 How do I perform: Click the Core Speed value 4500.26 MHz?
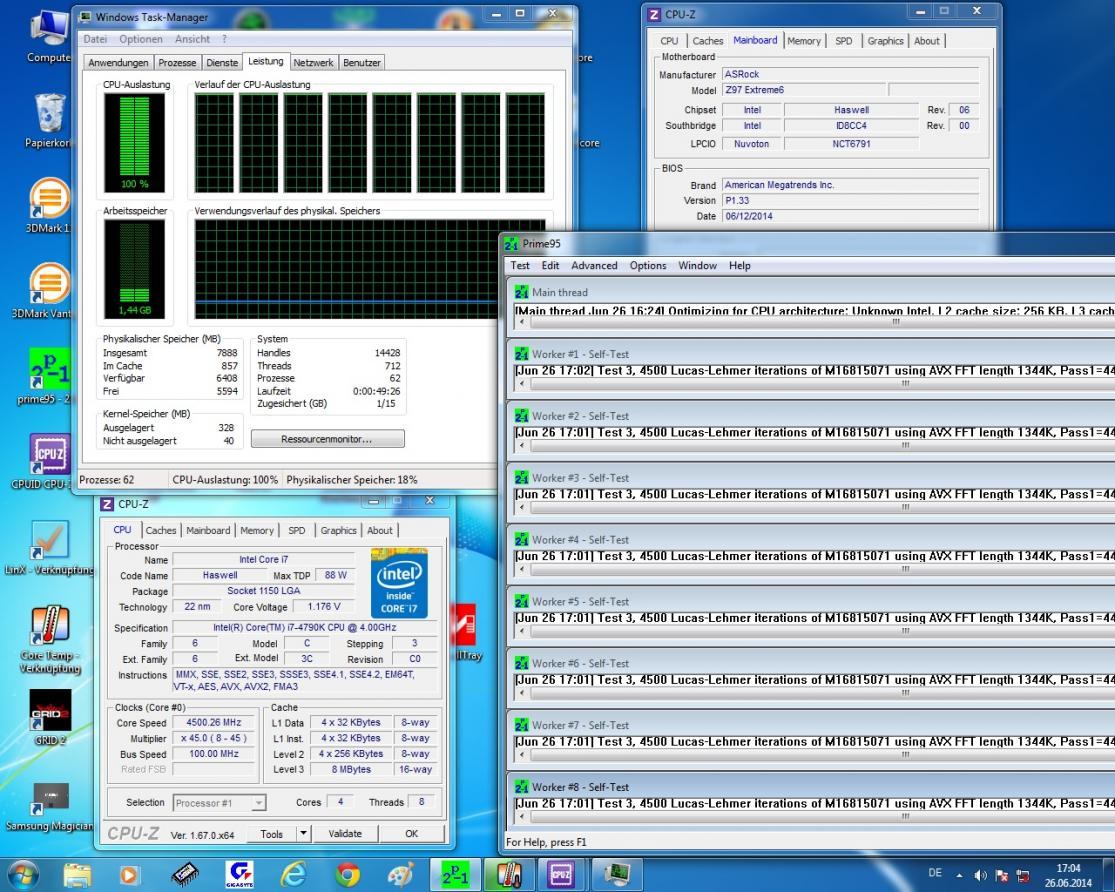pos(213,722)
